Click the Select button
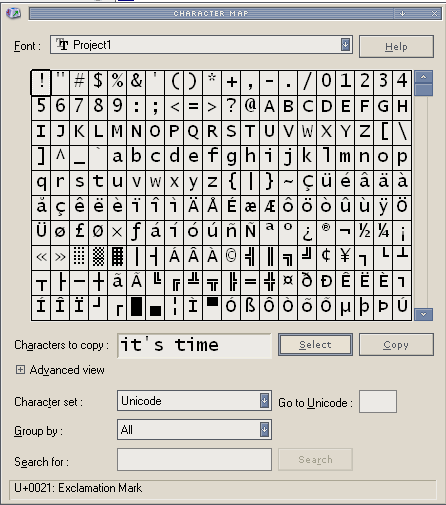The width and height of the screenshot is (446, 505). point(315,345)
